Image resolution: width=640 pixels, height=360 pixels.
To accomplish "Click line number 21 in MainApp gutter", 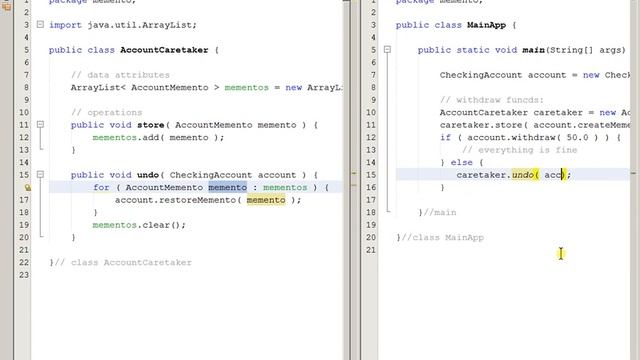I will pos(371,250).
